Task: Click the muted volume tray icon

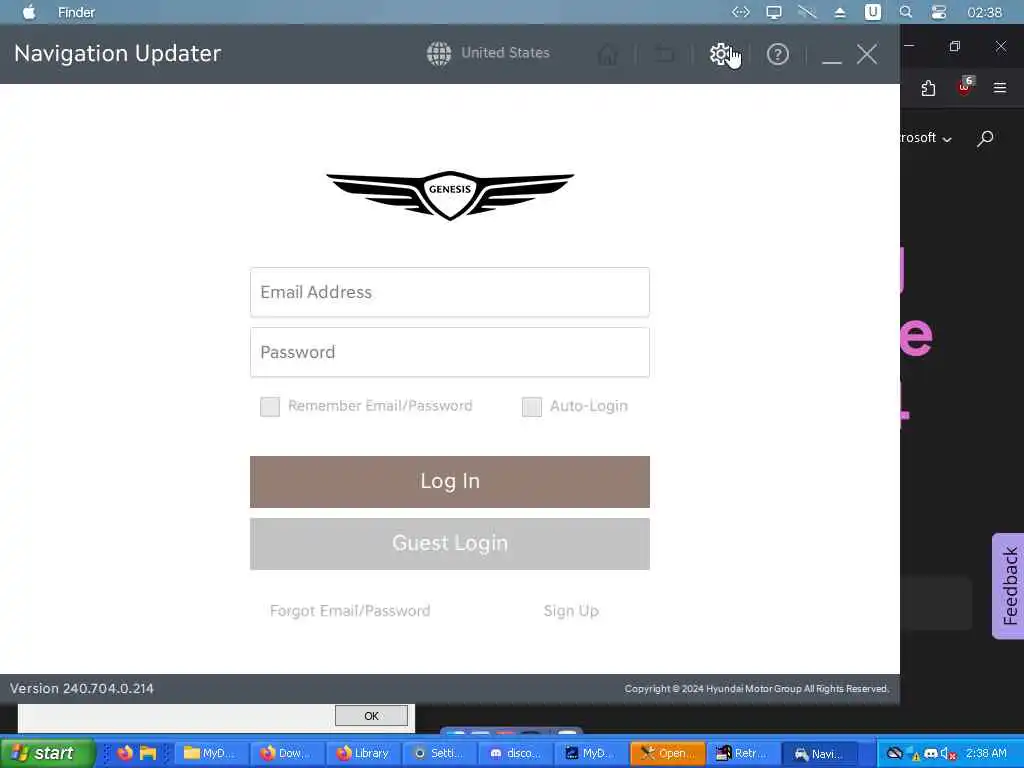Action: [948, 754]
